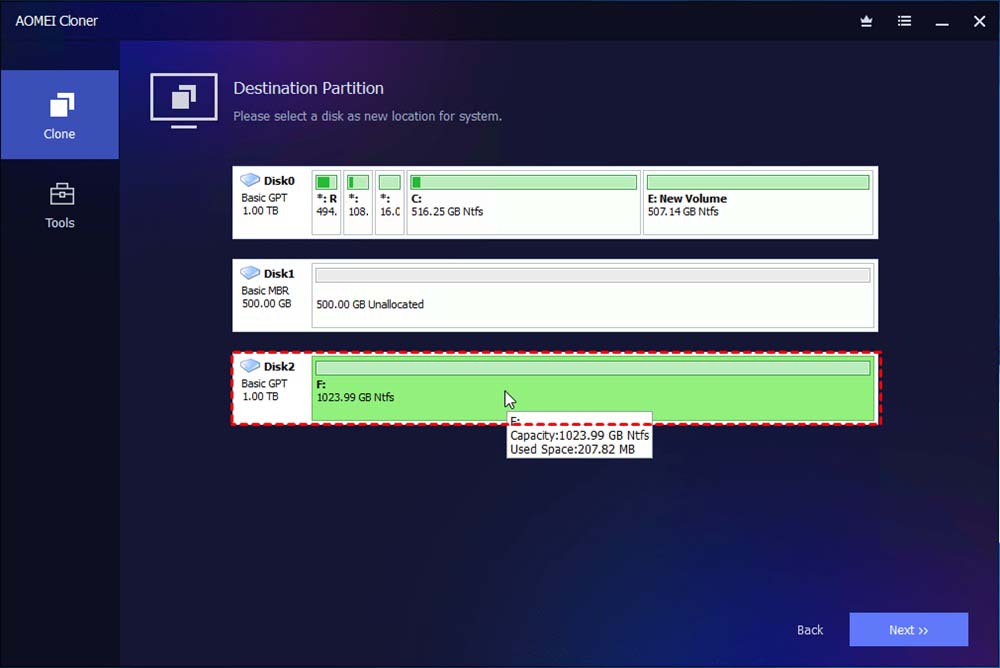The width and height of the screenshot is (1000, 668).
Task: Click the AOMEI Cloner title text
Action: (x=57, y=21)
